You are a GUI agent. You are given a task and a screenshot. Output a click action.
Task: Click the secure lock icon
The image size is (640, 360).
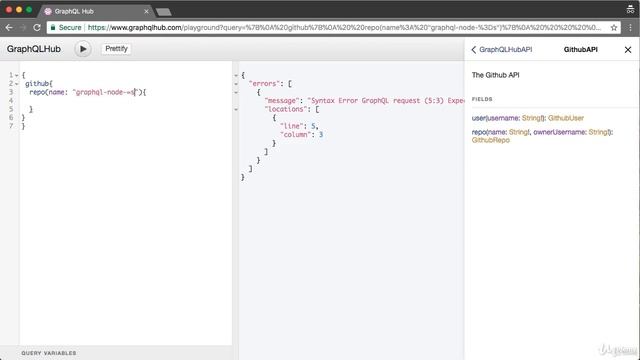tap(53, 27)
